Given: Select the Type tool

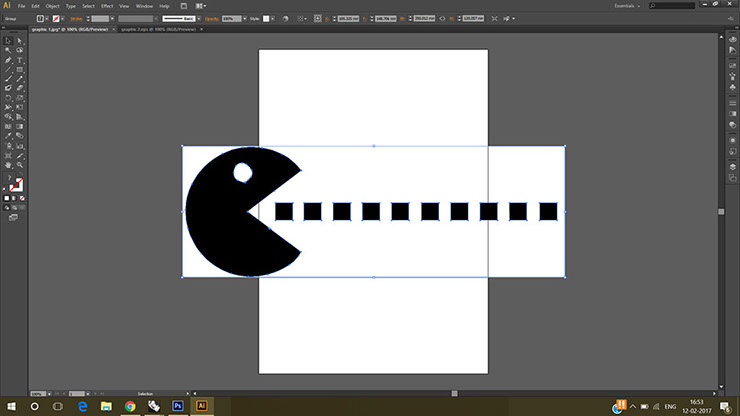Looking at the screenshot, I should [x=20, y=60].
